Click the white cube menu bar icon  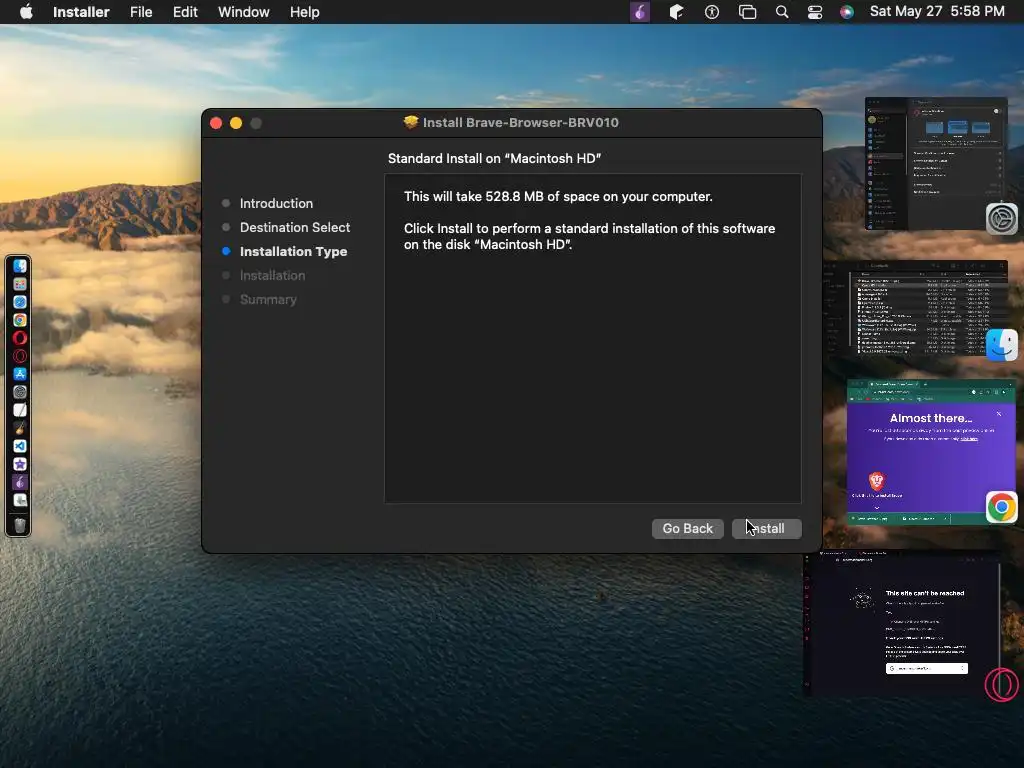(x=677, y=12)
